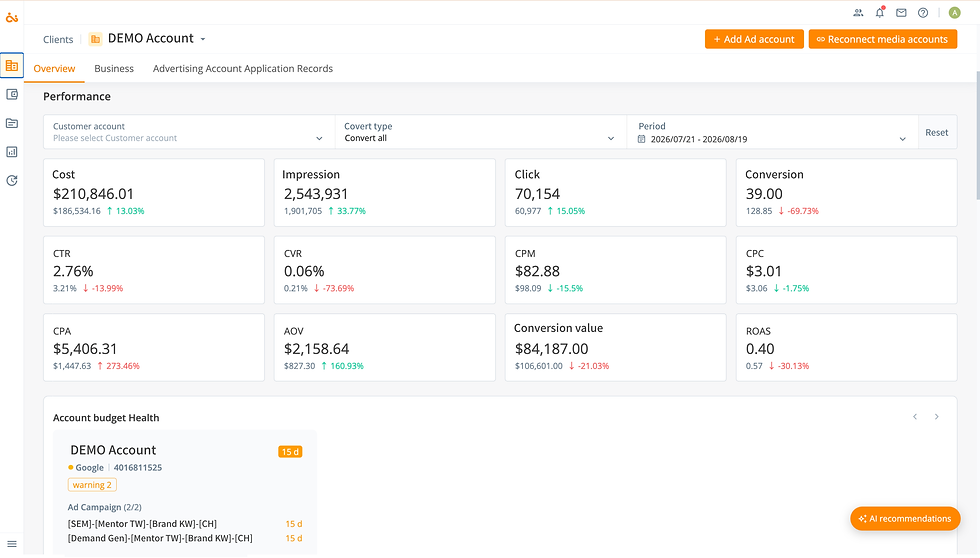Open the wallet sidebar icon
Screen dimensions: 980x558
click(x=12, y=94)
